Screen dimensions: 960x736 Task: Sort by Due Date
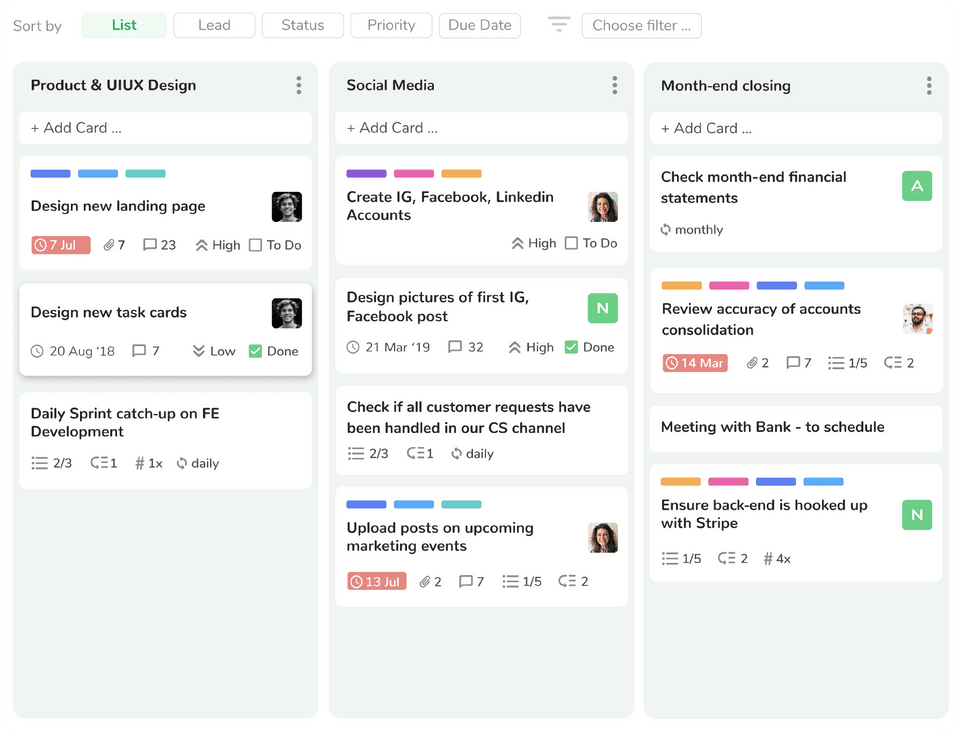point(480,25)
